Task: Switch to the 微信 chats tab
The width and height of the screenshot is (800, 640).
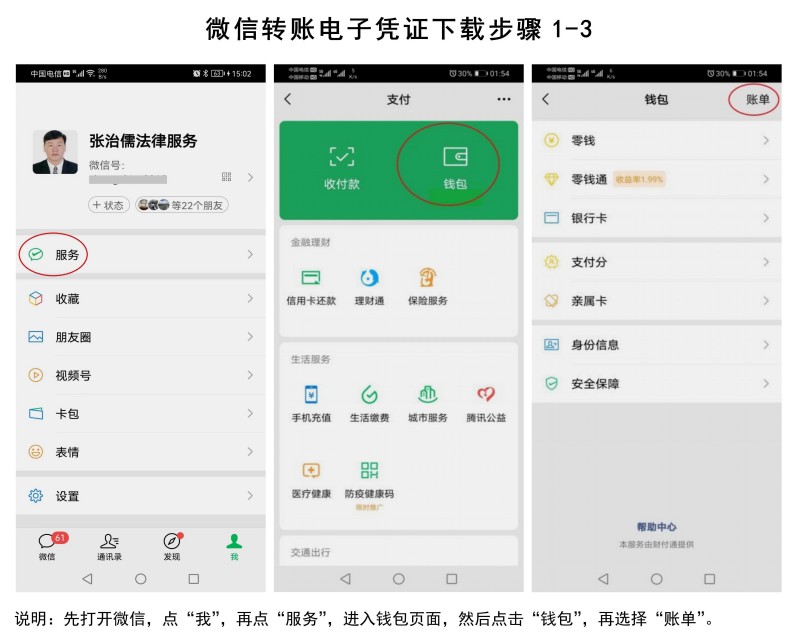Action: [48, 546]
